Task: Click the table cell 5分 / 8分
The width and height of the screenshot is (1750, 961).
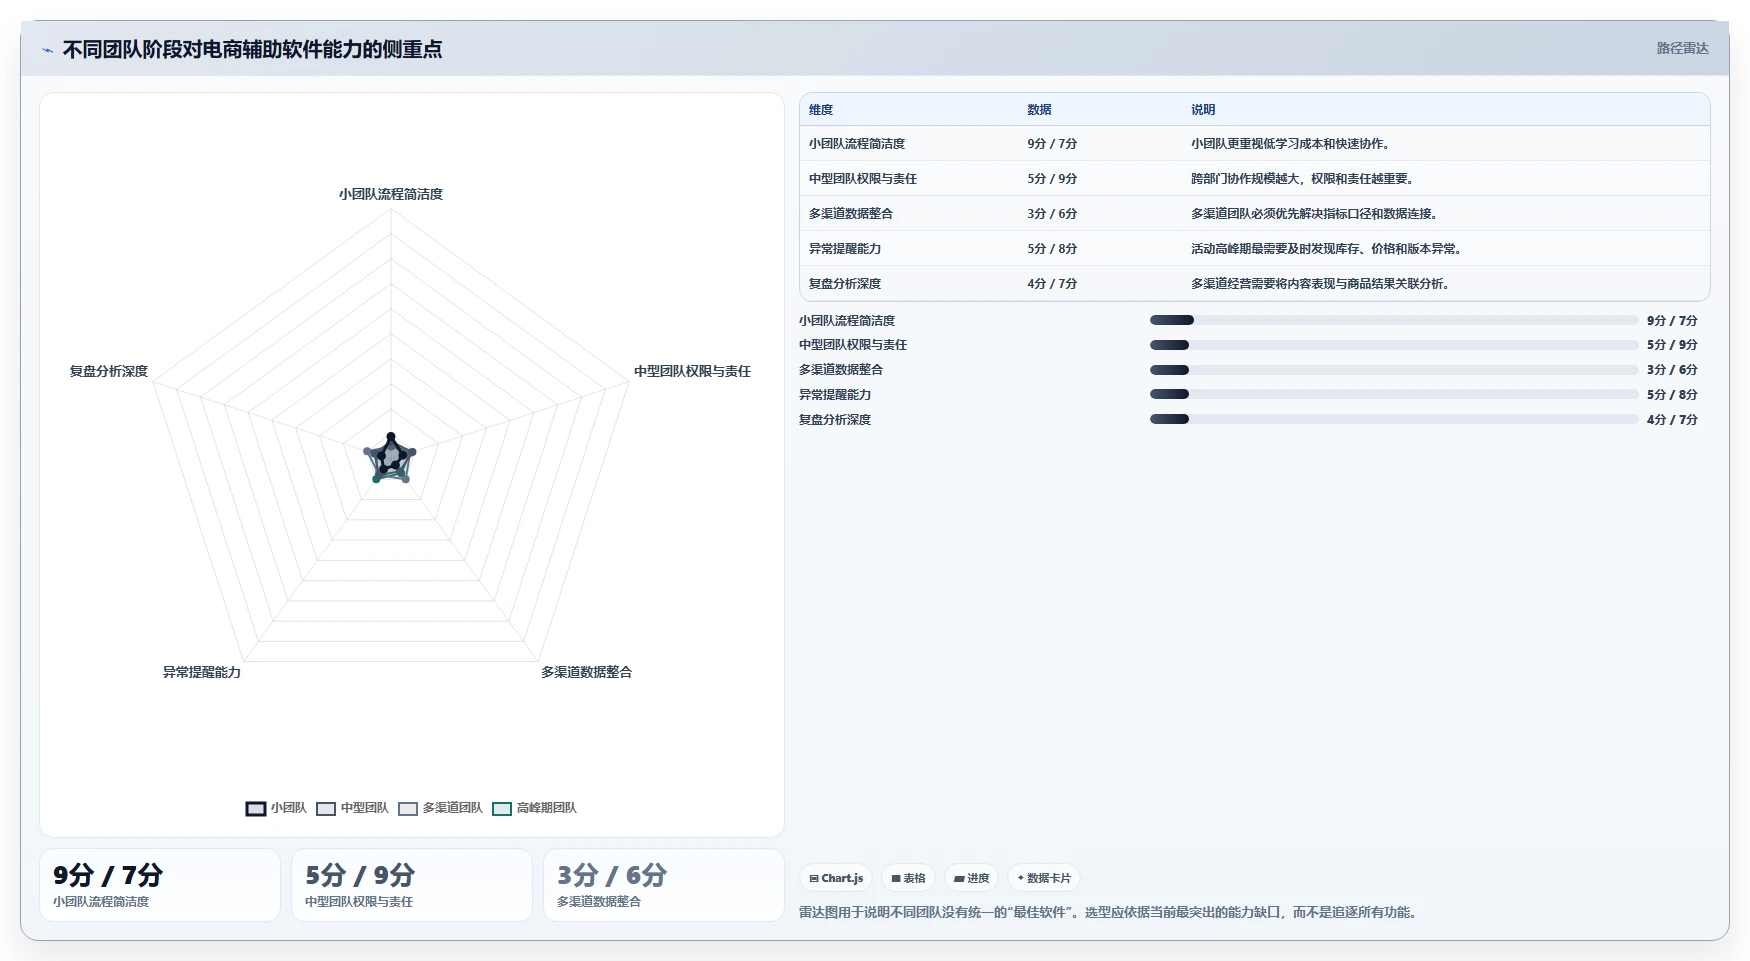Action: [x=1052, y=249]
